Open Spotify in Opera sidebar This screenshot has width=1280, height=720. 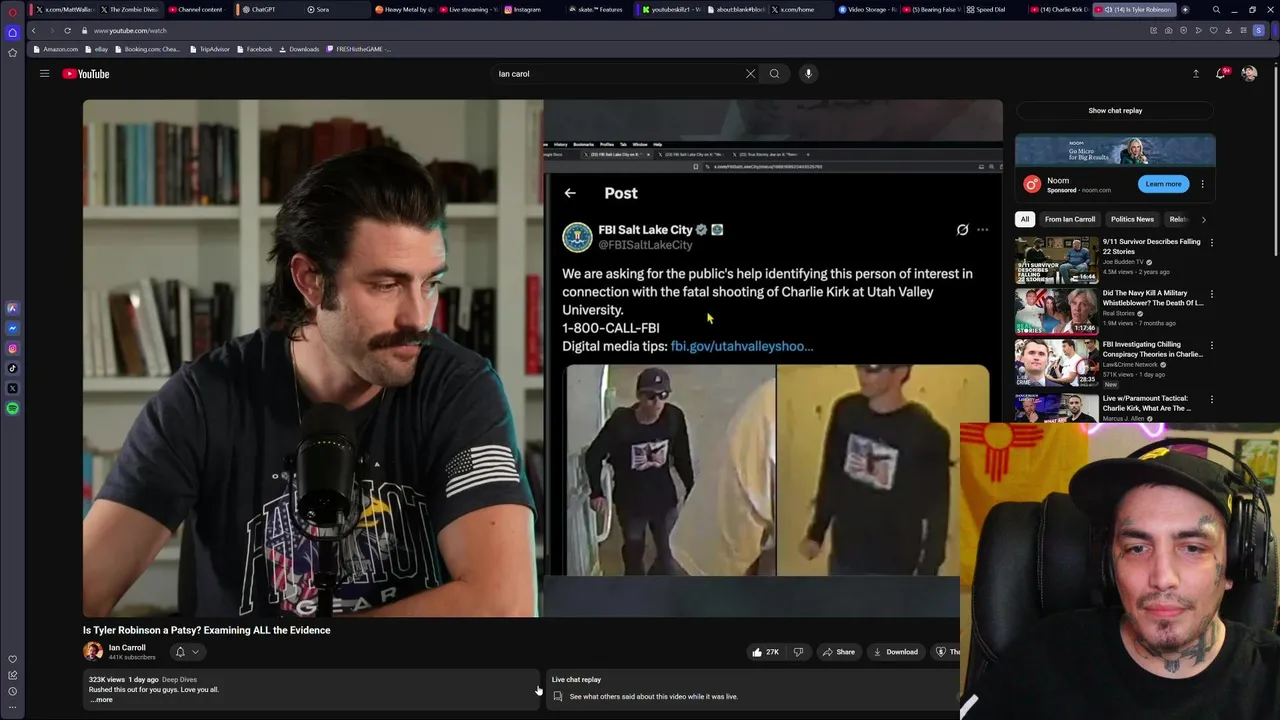12,408
